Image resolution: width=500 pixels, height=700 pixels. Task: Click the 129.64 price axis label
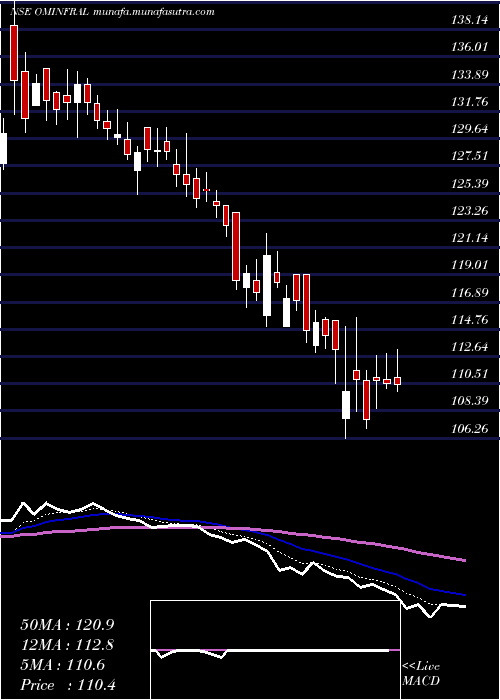pos(469,129)
